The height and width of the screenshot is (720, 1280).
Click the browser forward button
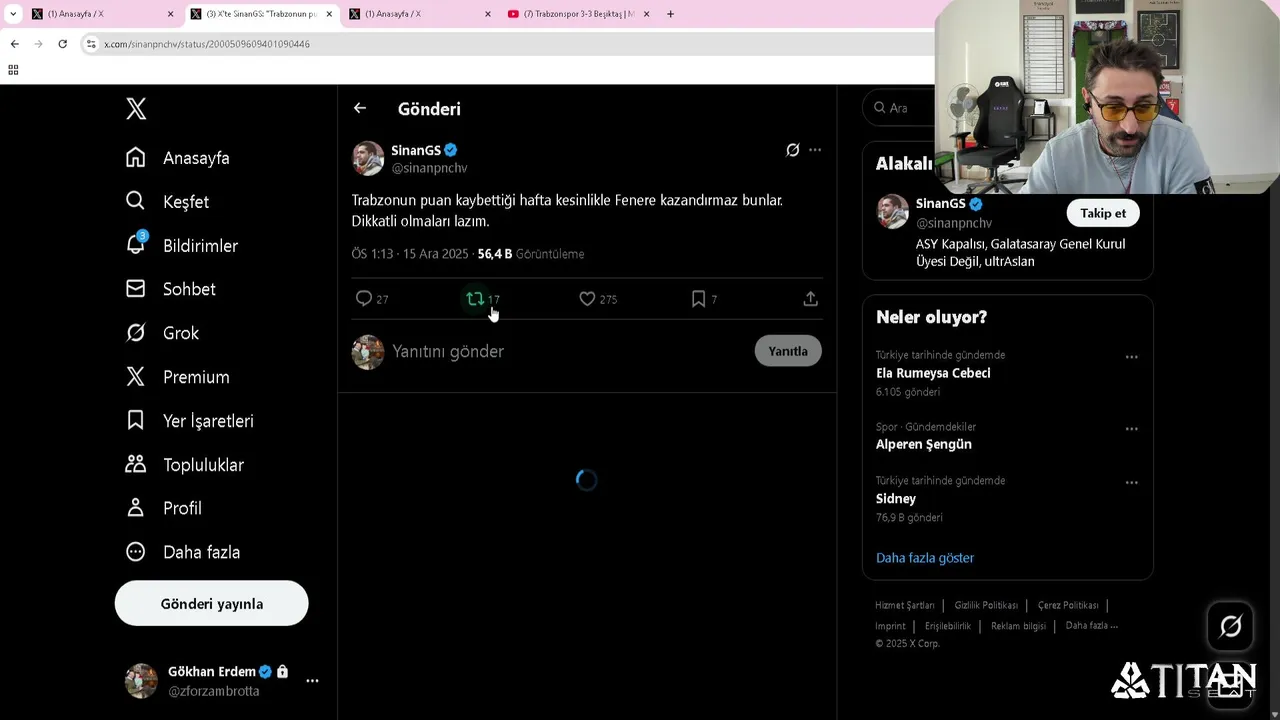(38, 44)
